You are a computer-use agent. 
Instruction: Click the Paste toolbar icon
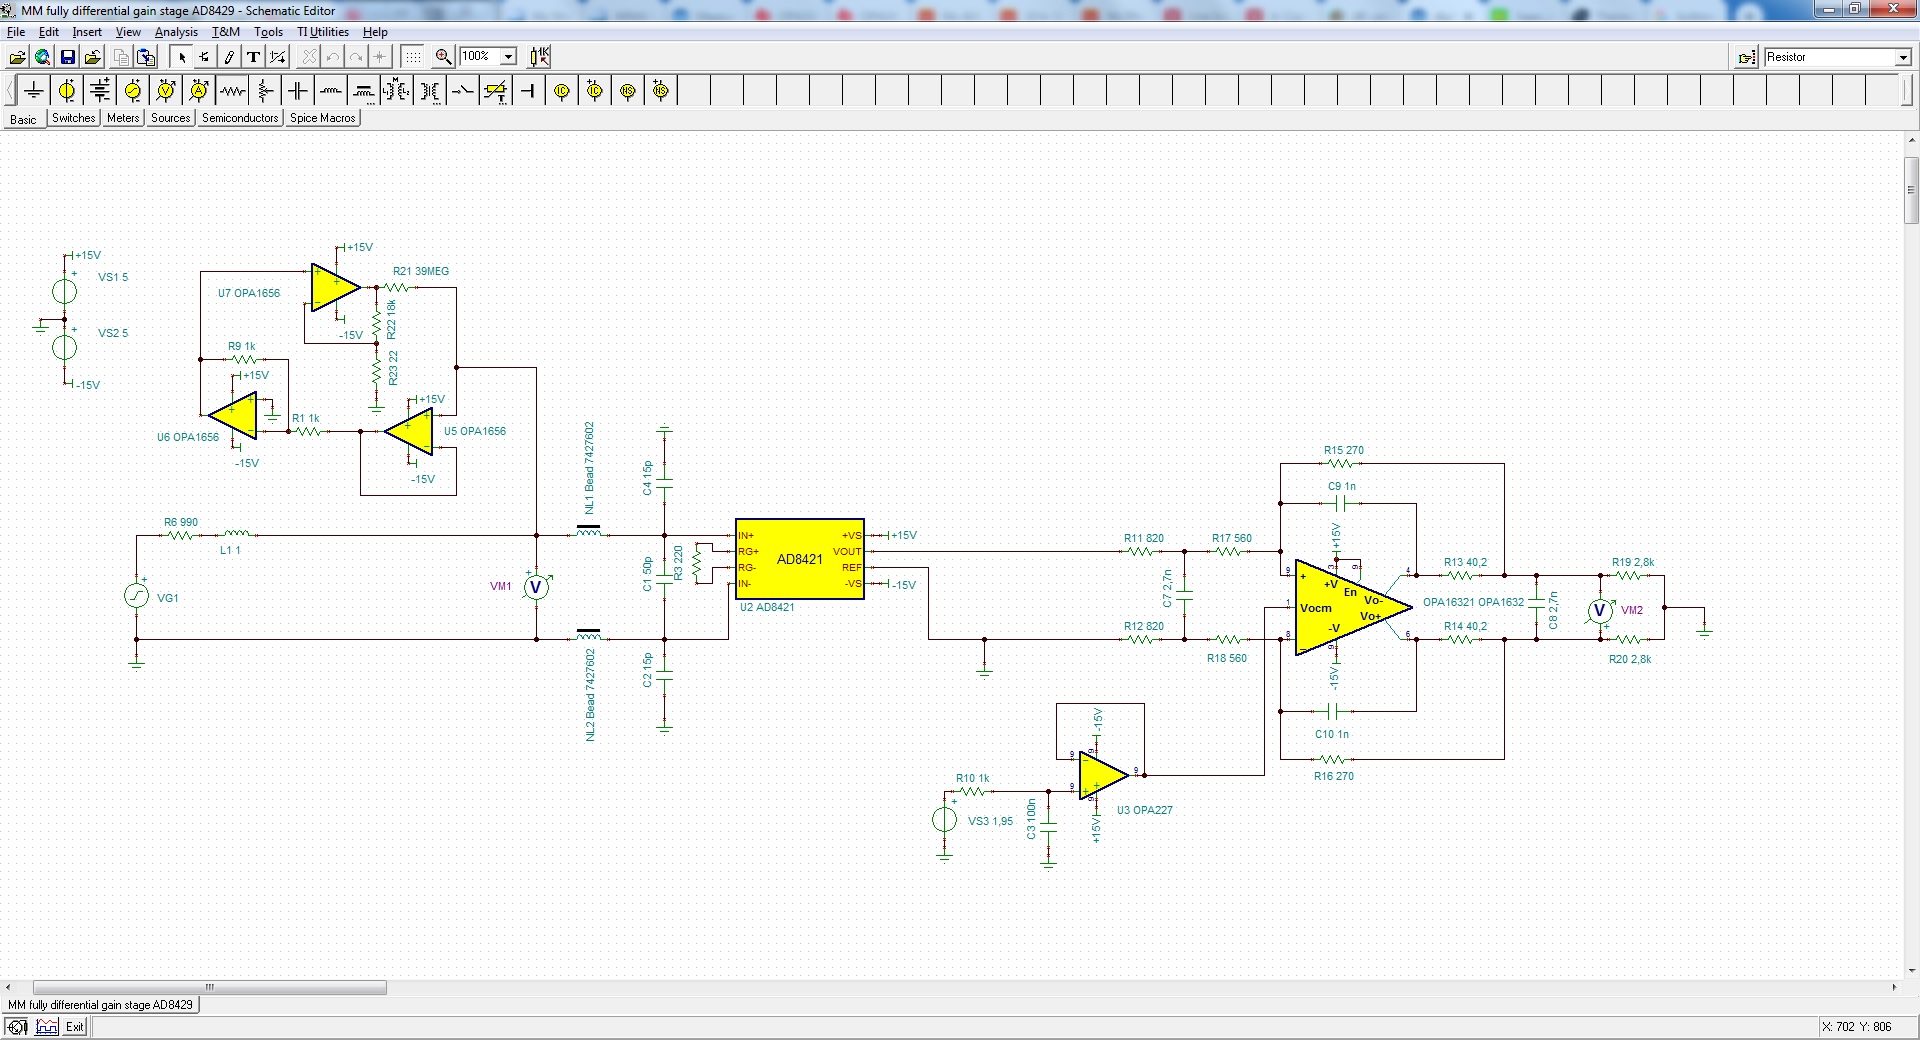click(146, 57)
